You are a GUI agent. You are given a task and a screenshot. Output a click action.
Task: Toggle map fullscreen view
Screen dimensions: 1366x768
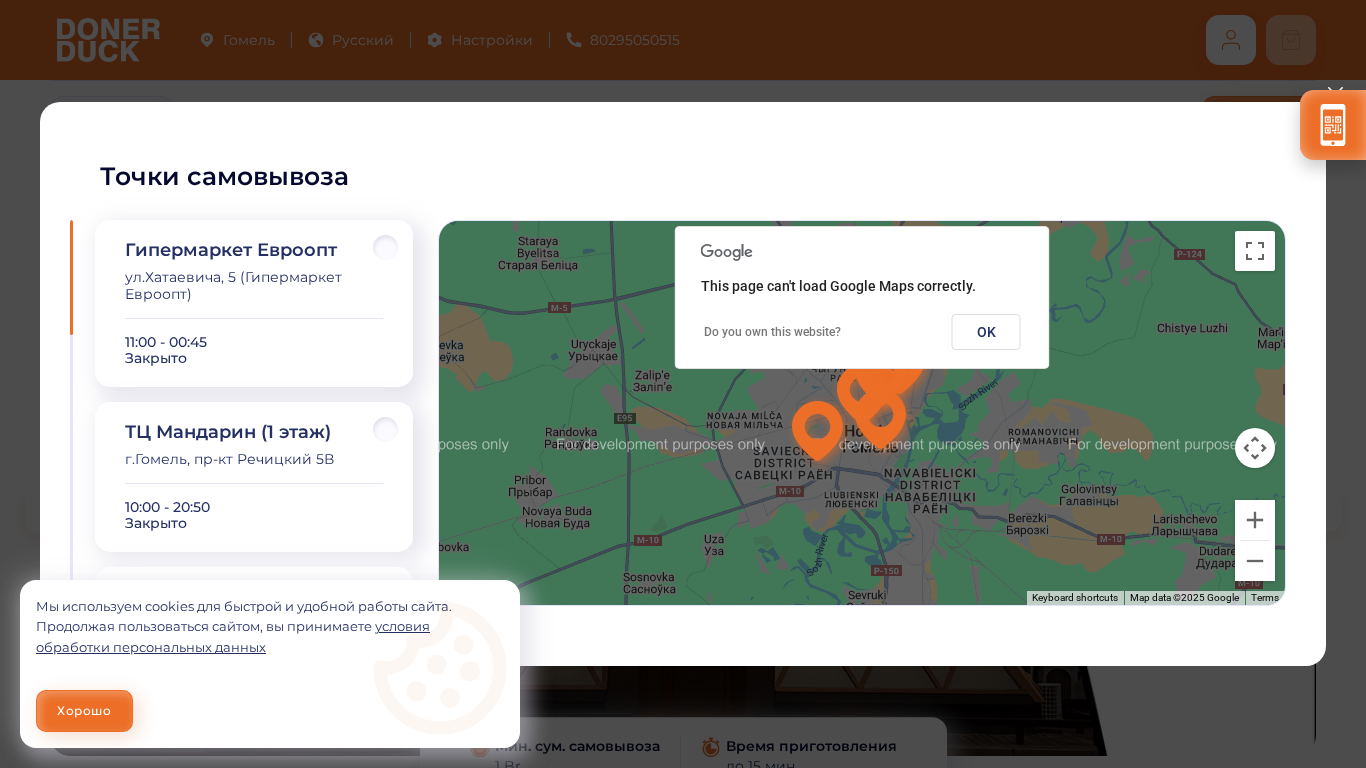click(x=1255, y=251)
